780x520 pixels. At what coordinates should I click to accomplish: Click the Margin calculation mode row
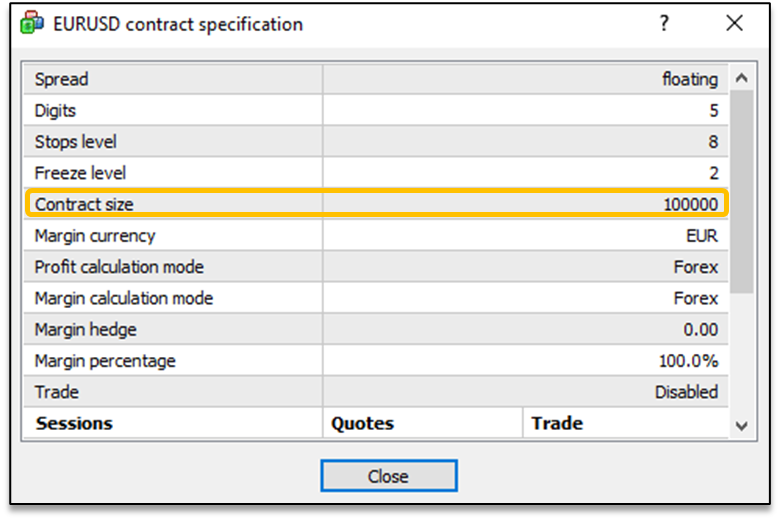point(376,298)
